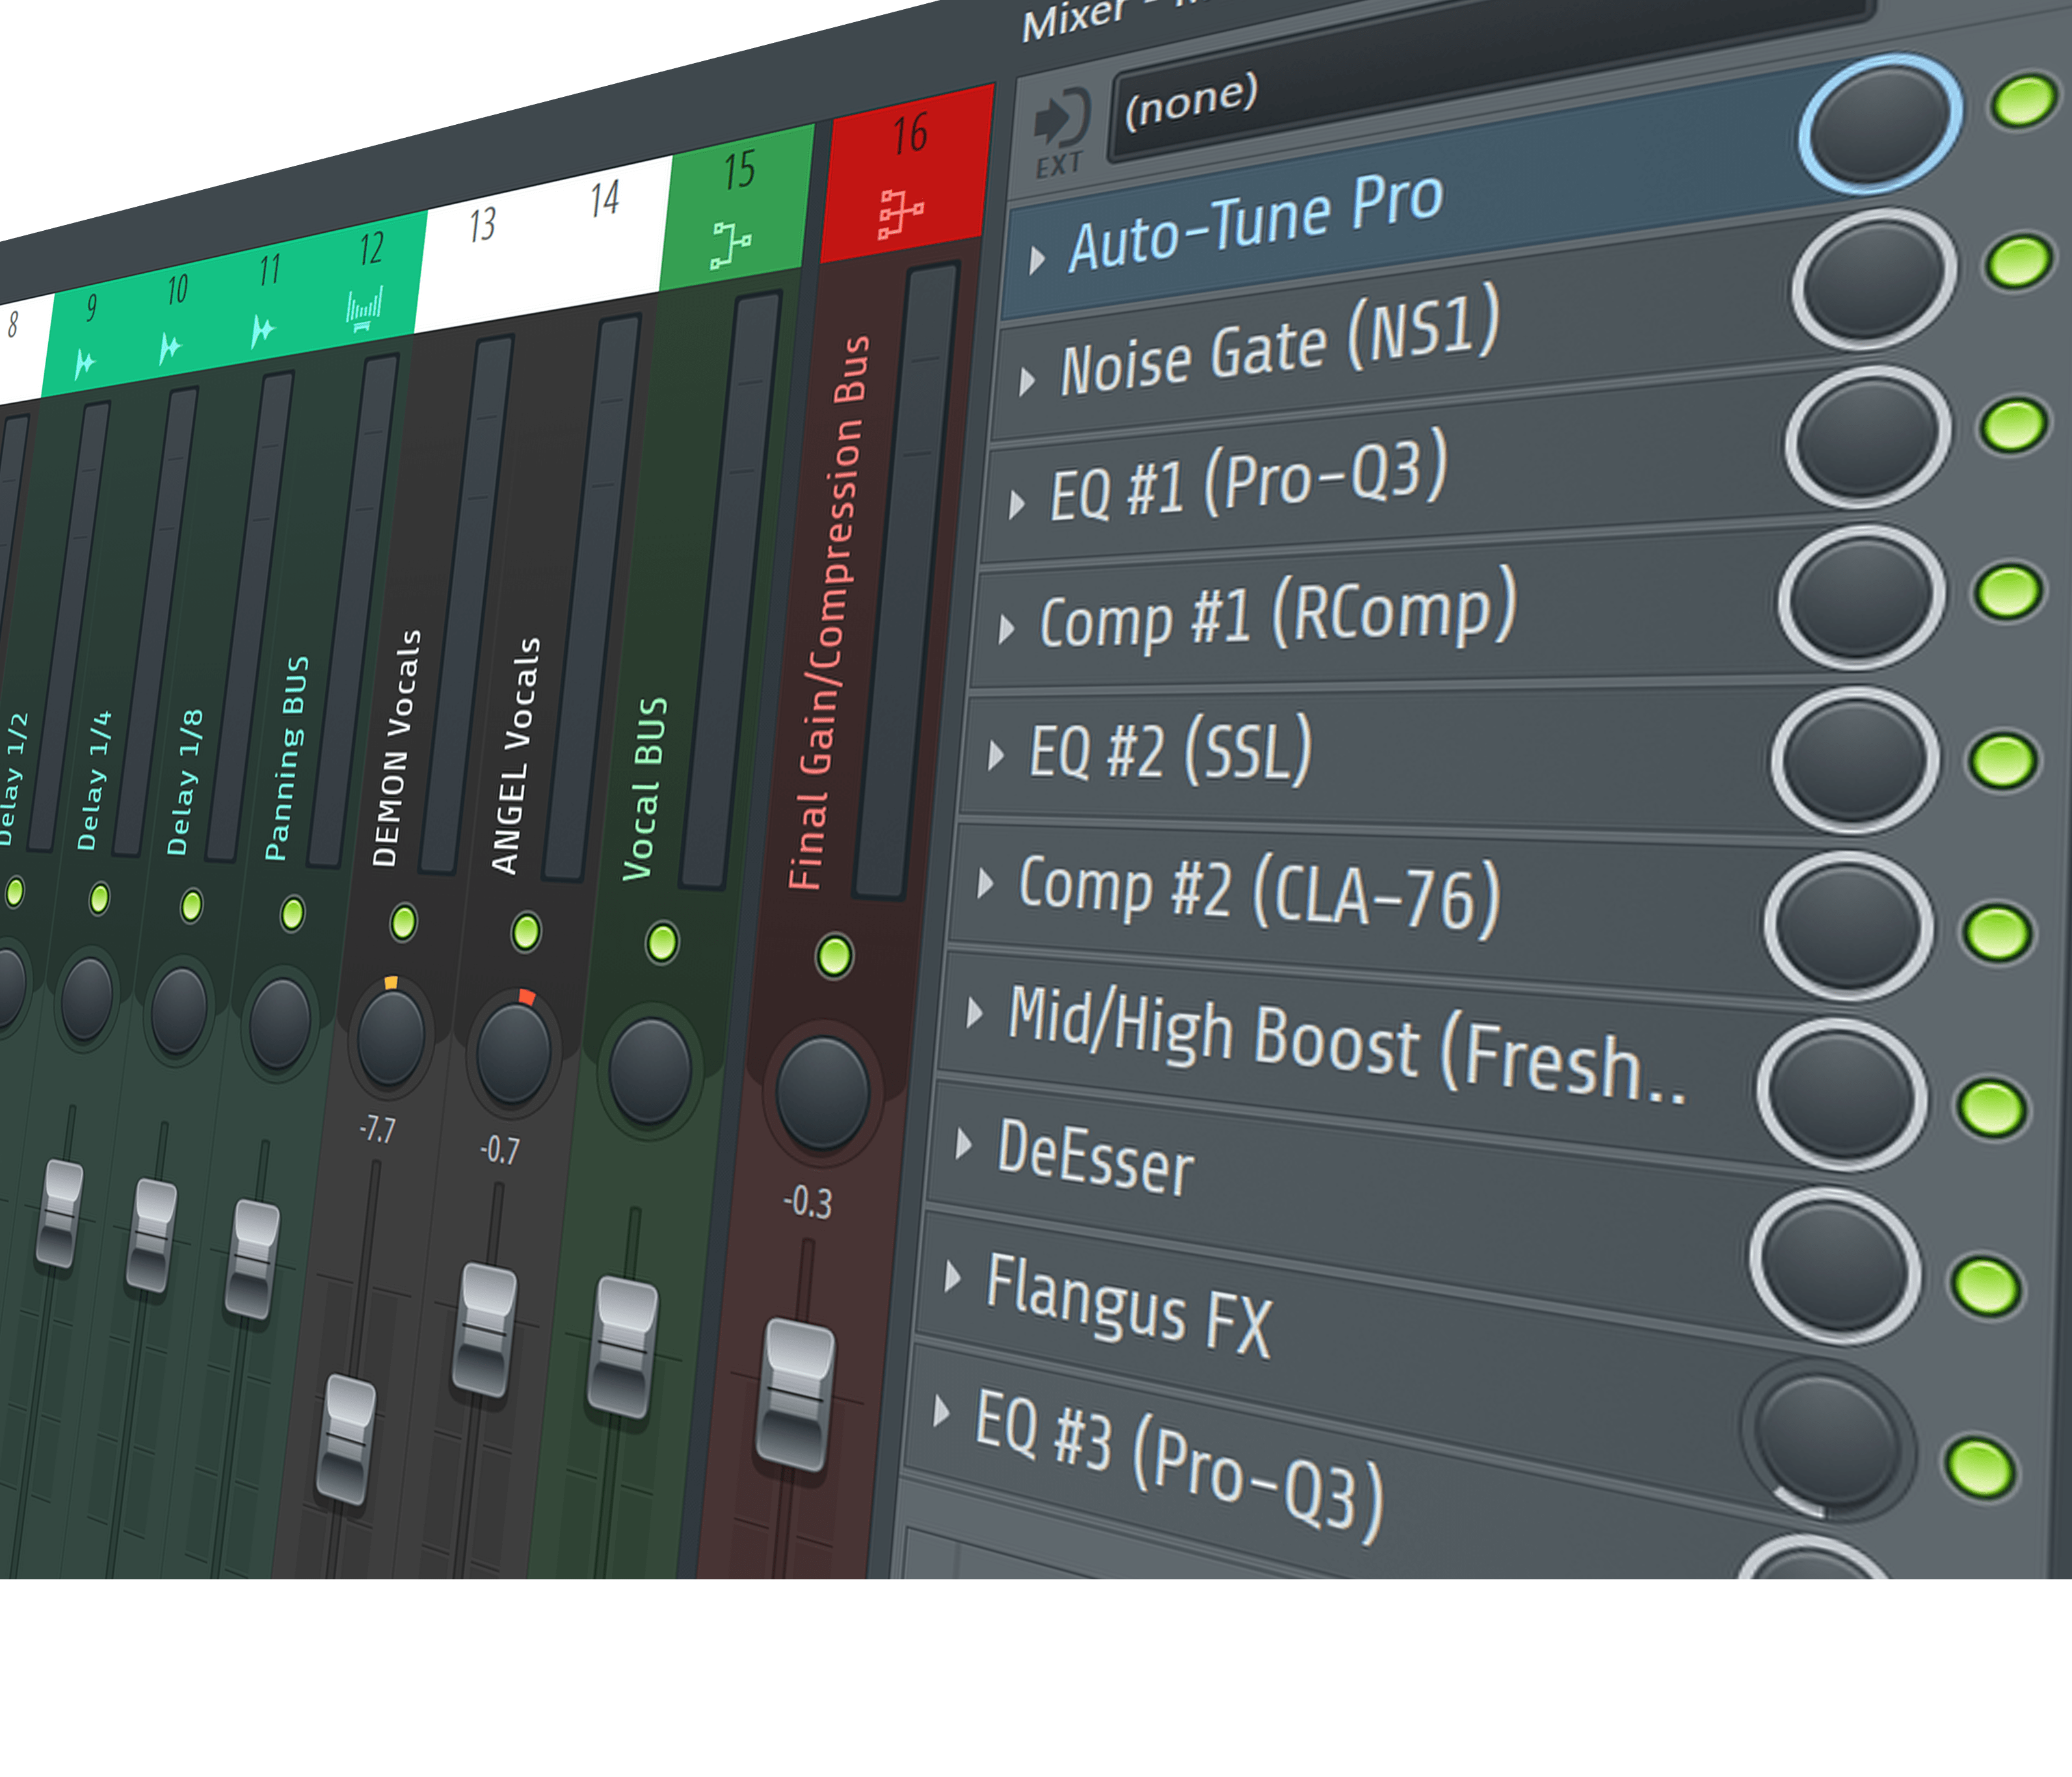The width and height of the screenshot is (2072, 1777).
Task: Disable the Auto-Tune Pro effect slot
Action: coord(2024,101)
